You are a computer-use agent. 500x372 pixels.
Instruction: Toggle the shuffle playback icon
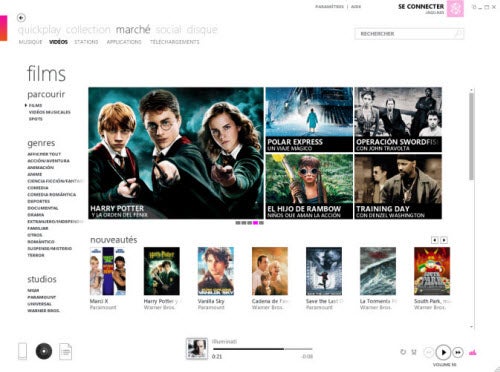click(x=414, y=352)
